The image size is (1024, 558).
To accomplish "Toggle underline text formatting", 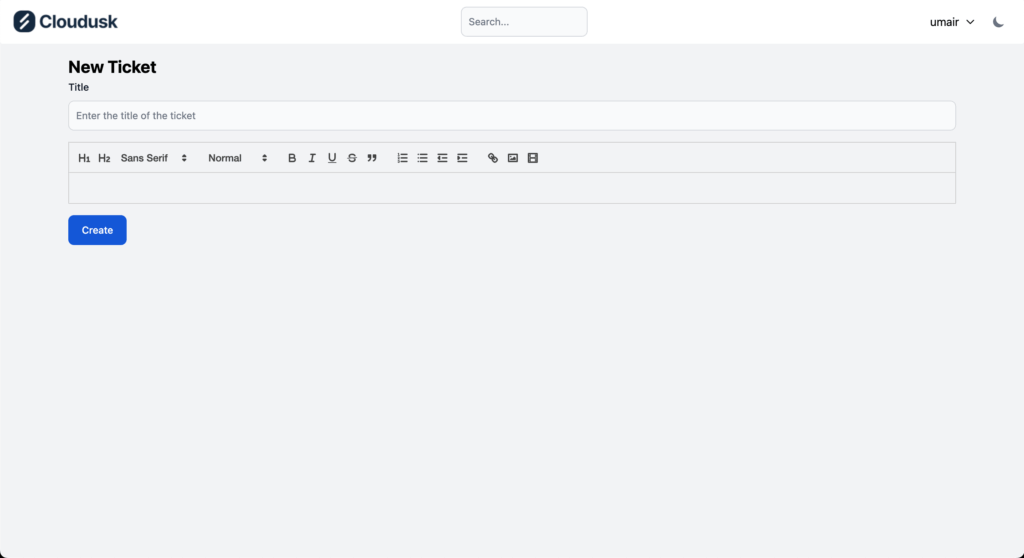I will [x=332, y=158].
